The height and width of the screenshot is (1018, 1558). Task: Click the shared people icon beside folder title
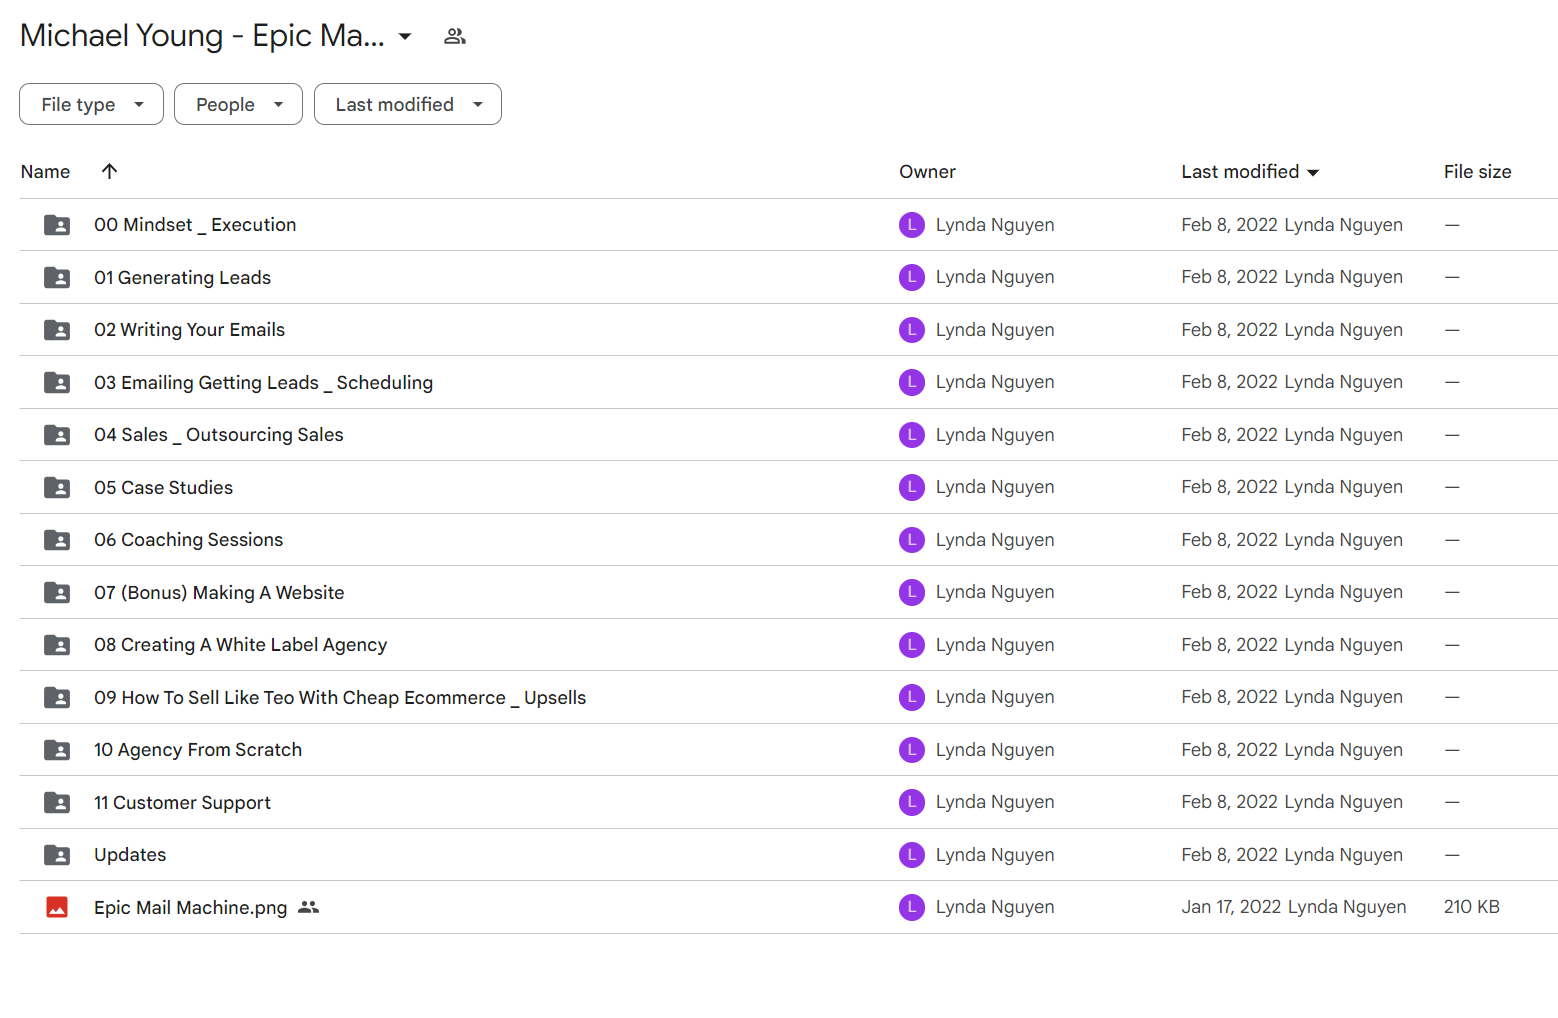coord(455,36)
